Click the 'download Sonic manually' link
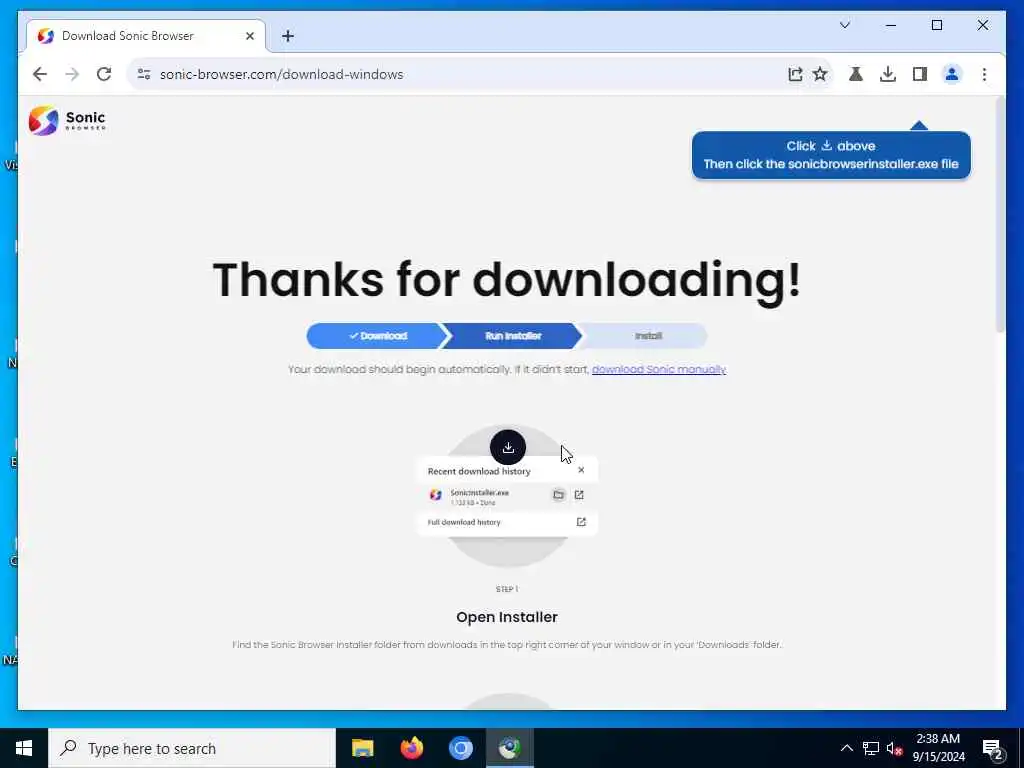1024x768 pixels. pos(658,370)
